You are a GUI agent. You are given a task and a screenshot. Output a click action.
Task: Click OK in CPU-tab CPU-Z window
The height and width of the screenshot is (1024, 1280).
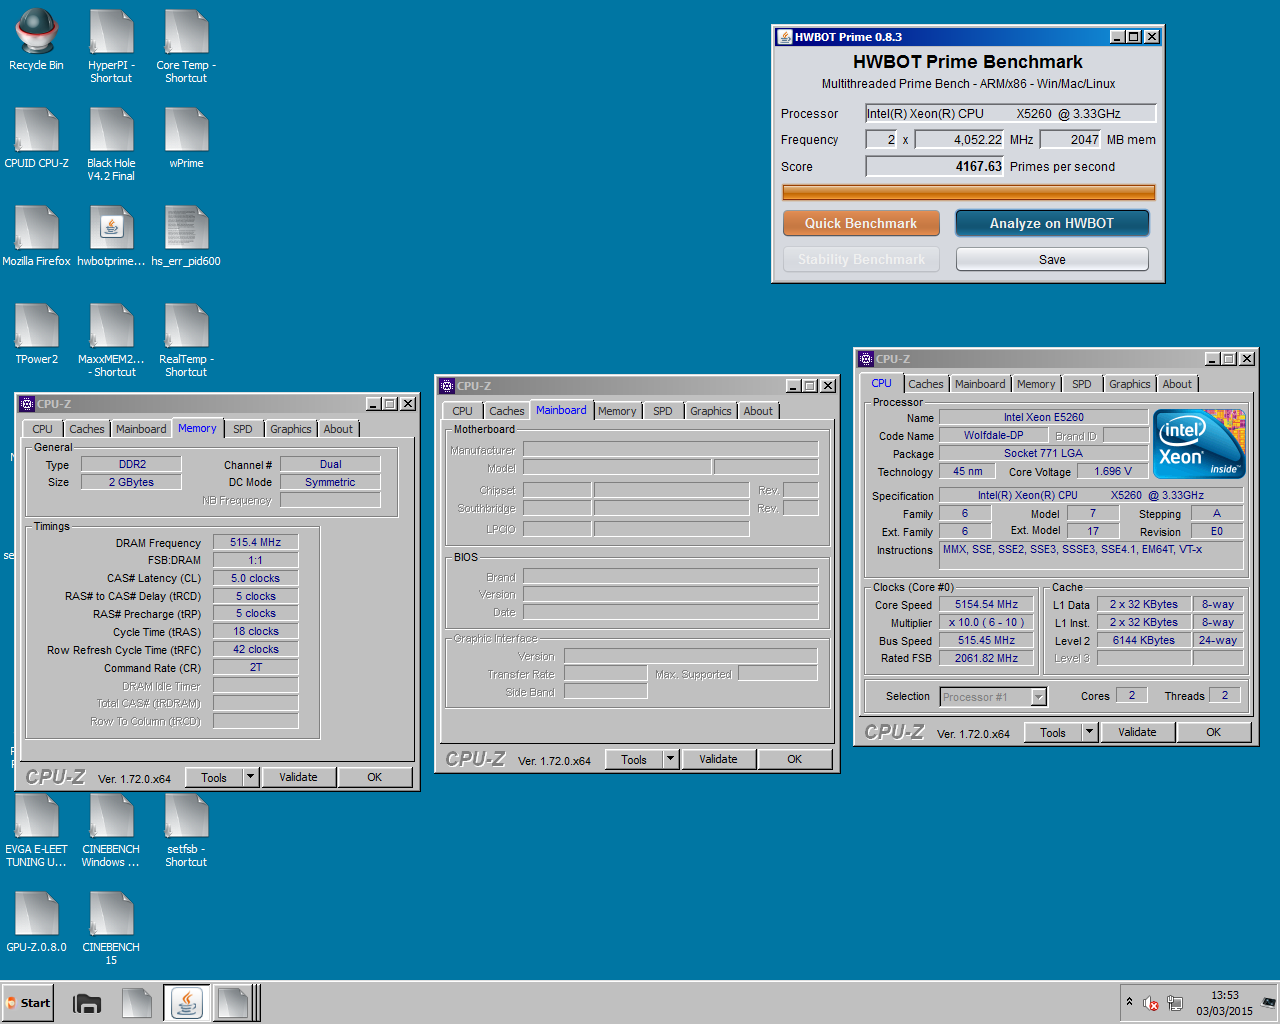click(x=1213, y=732)
